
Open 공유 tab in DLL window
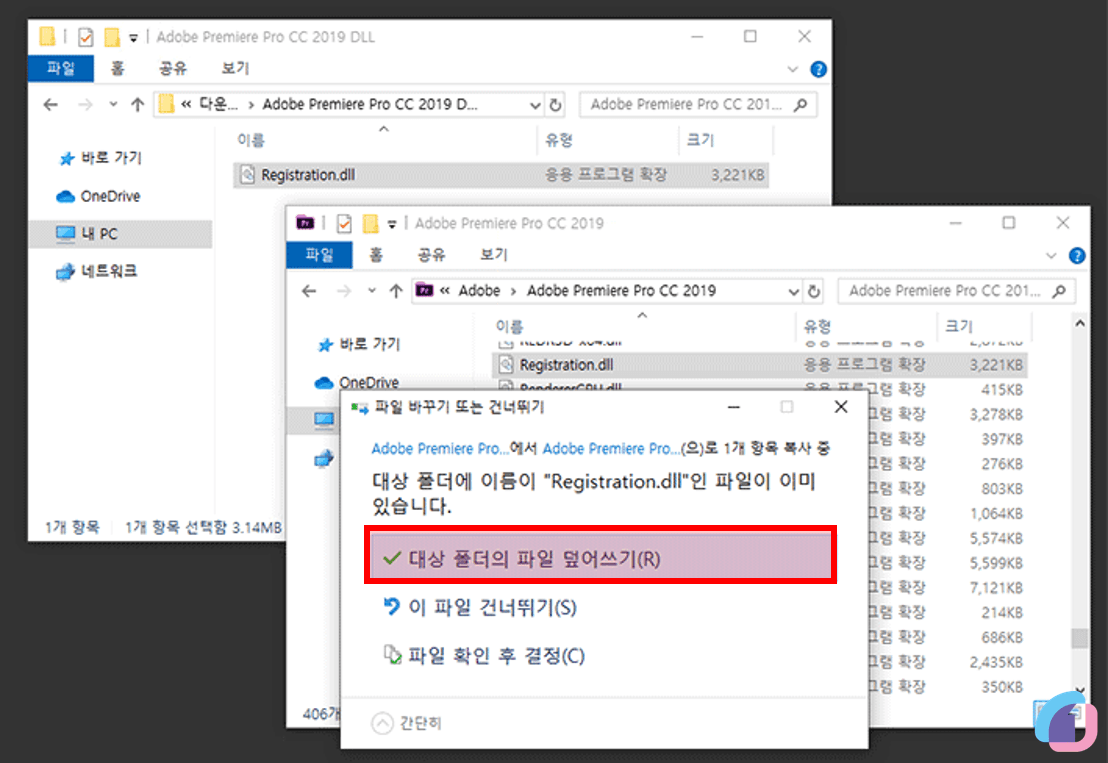coord(172,69)
